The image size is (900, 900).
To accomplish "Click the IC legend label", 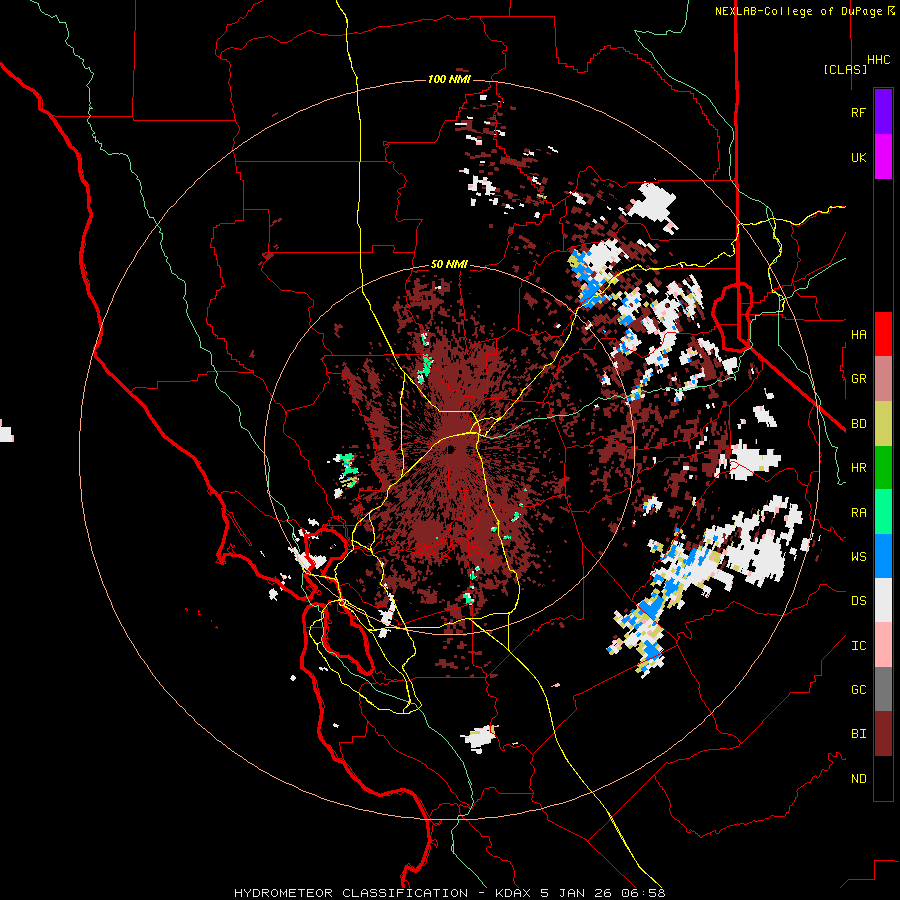I will (858, 646).
